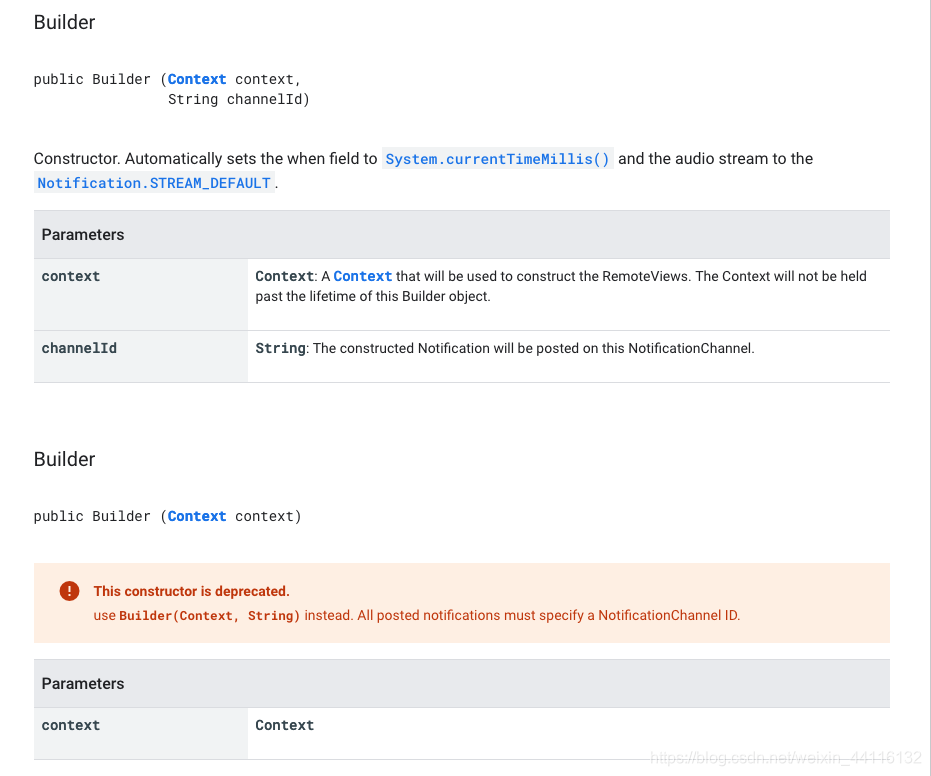Click Builder(Context, String) in the deprecation notice
This screenshot has width=931, height=776.
tap(210, 616)
